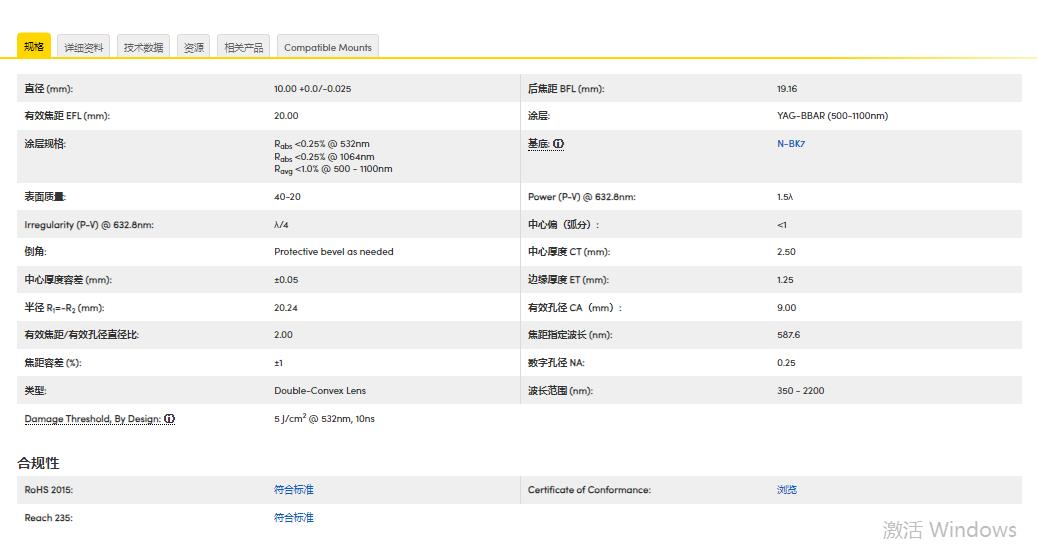This screenshot has height=546, width=1037.
Task: Select coating value YAG-BBAR (500-1100nm)
Action: (x=833, y=116)
